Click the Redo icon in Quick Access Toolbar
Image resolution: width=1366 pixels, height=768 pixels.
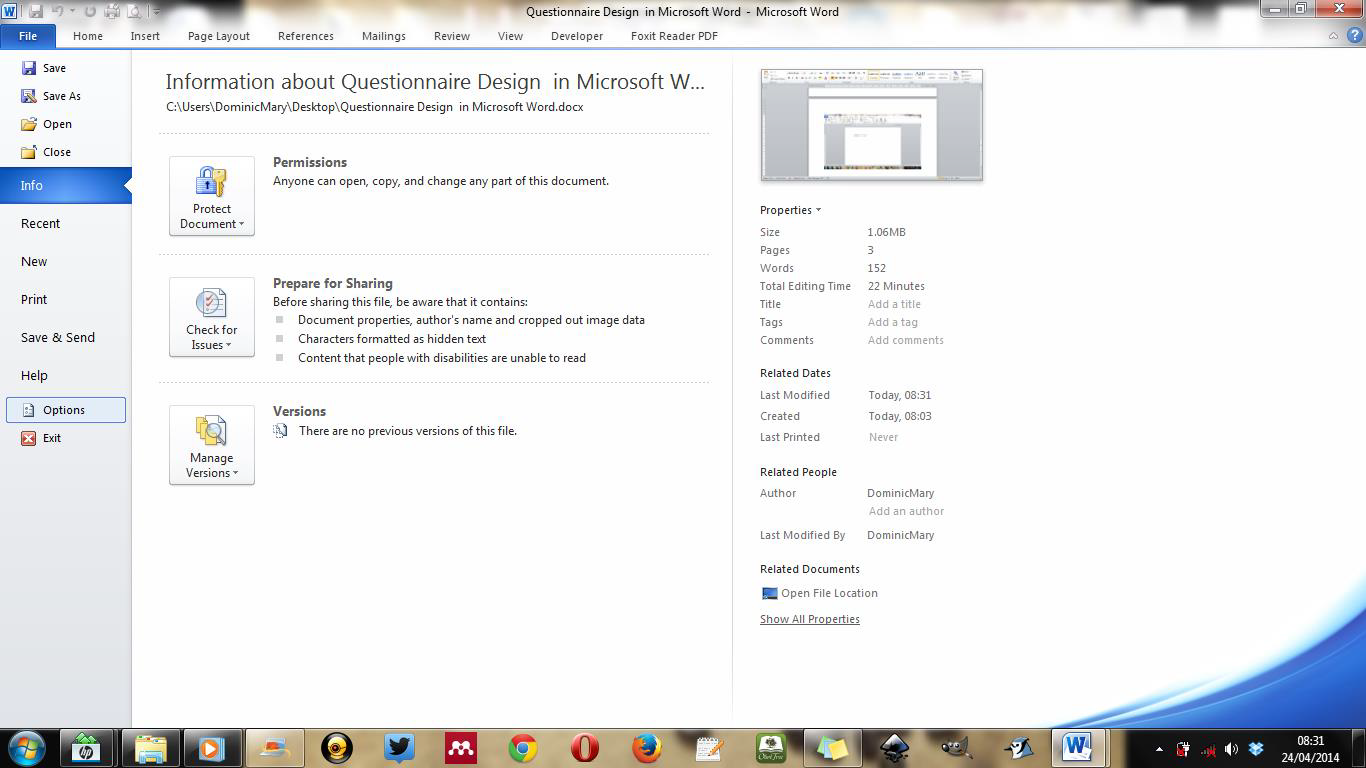(91, 11)
